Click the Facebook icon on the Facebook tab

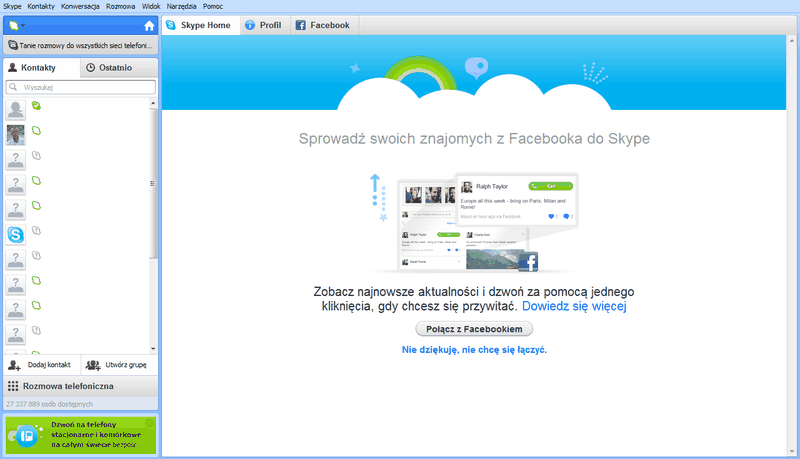pos(301,25)
